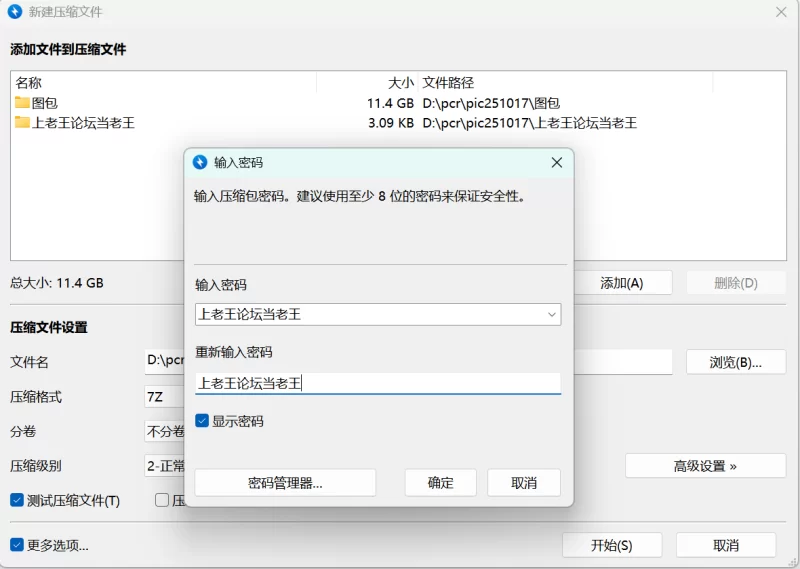Image resolution: width=800 pixels, height=569 pixels.
Task: Toggle the 更多选项 checkbox
Action: [17, 545]
